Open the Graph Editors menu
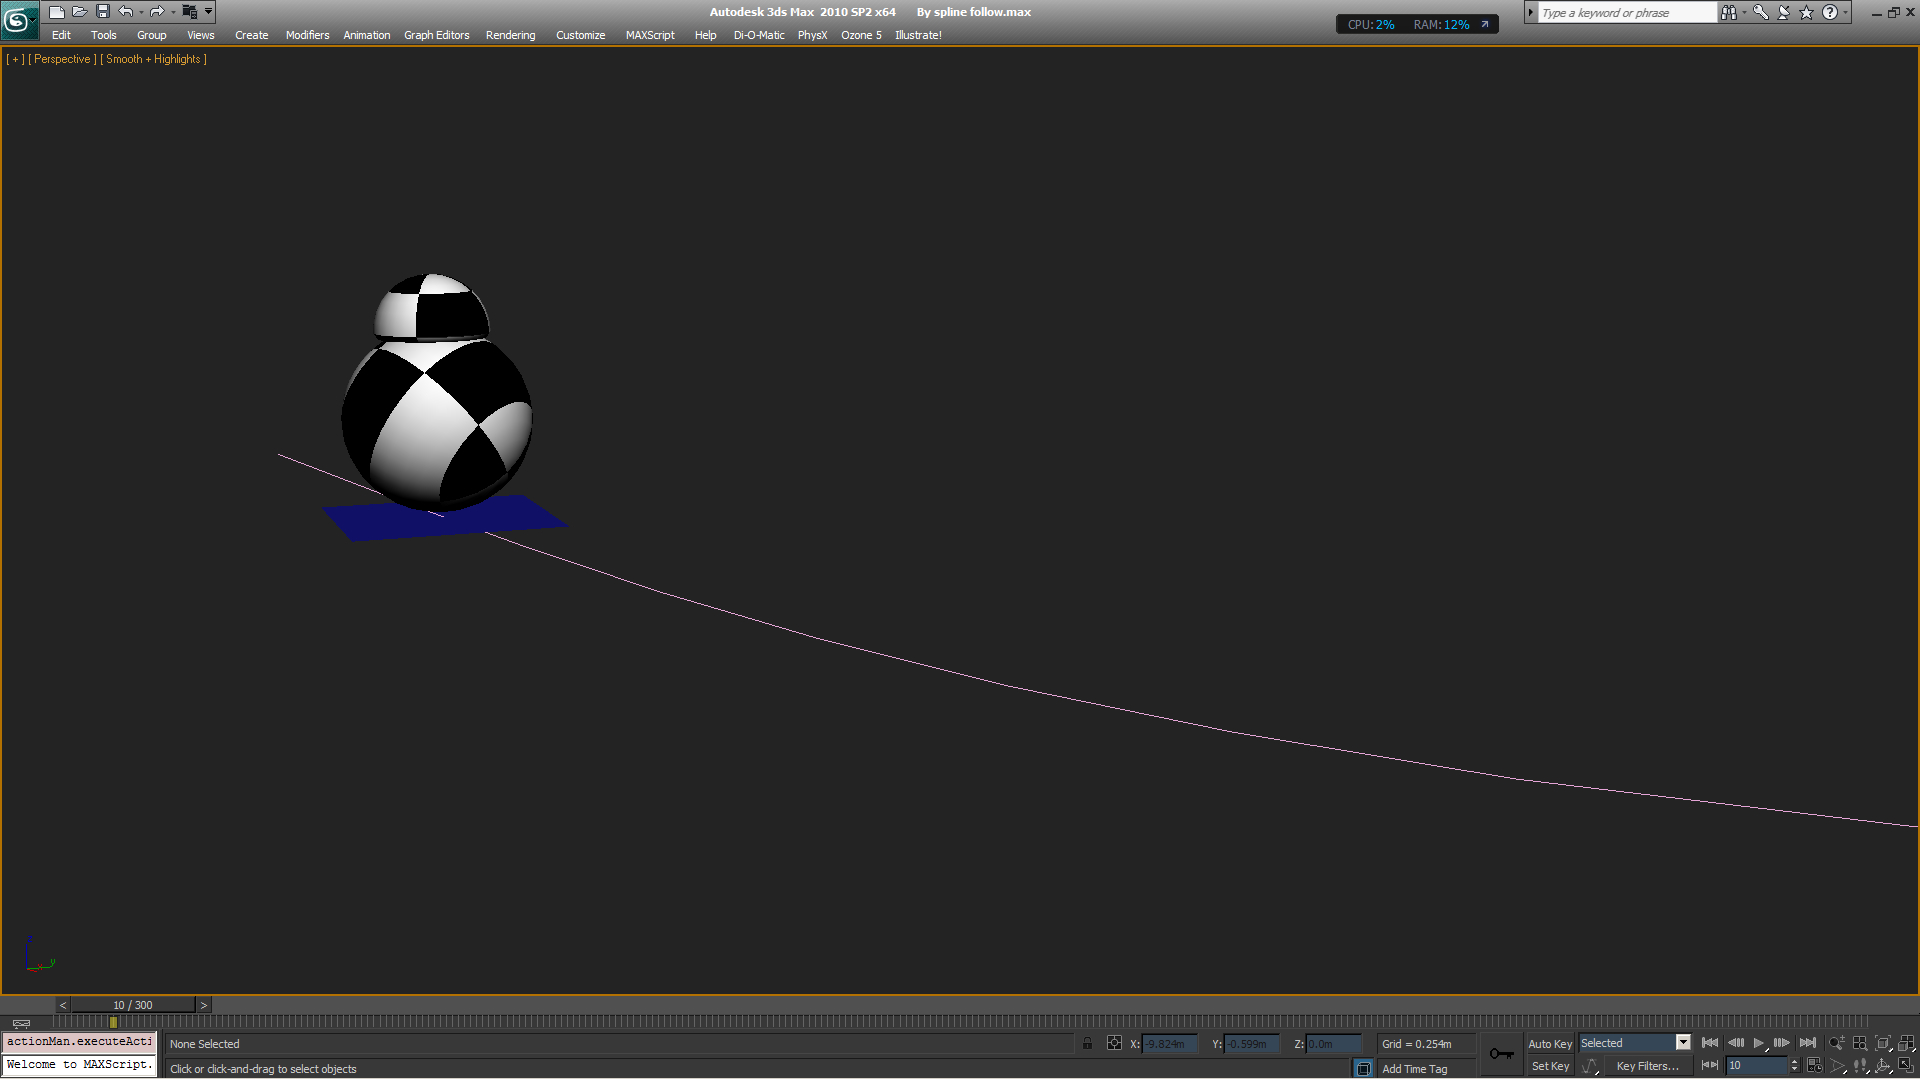 click(436, 35)
